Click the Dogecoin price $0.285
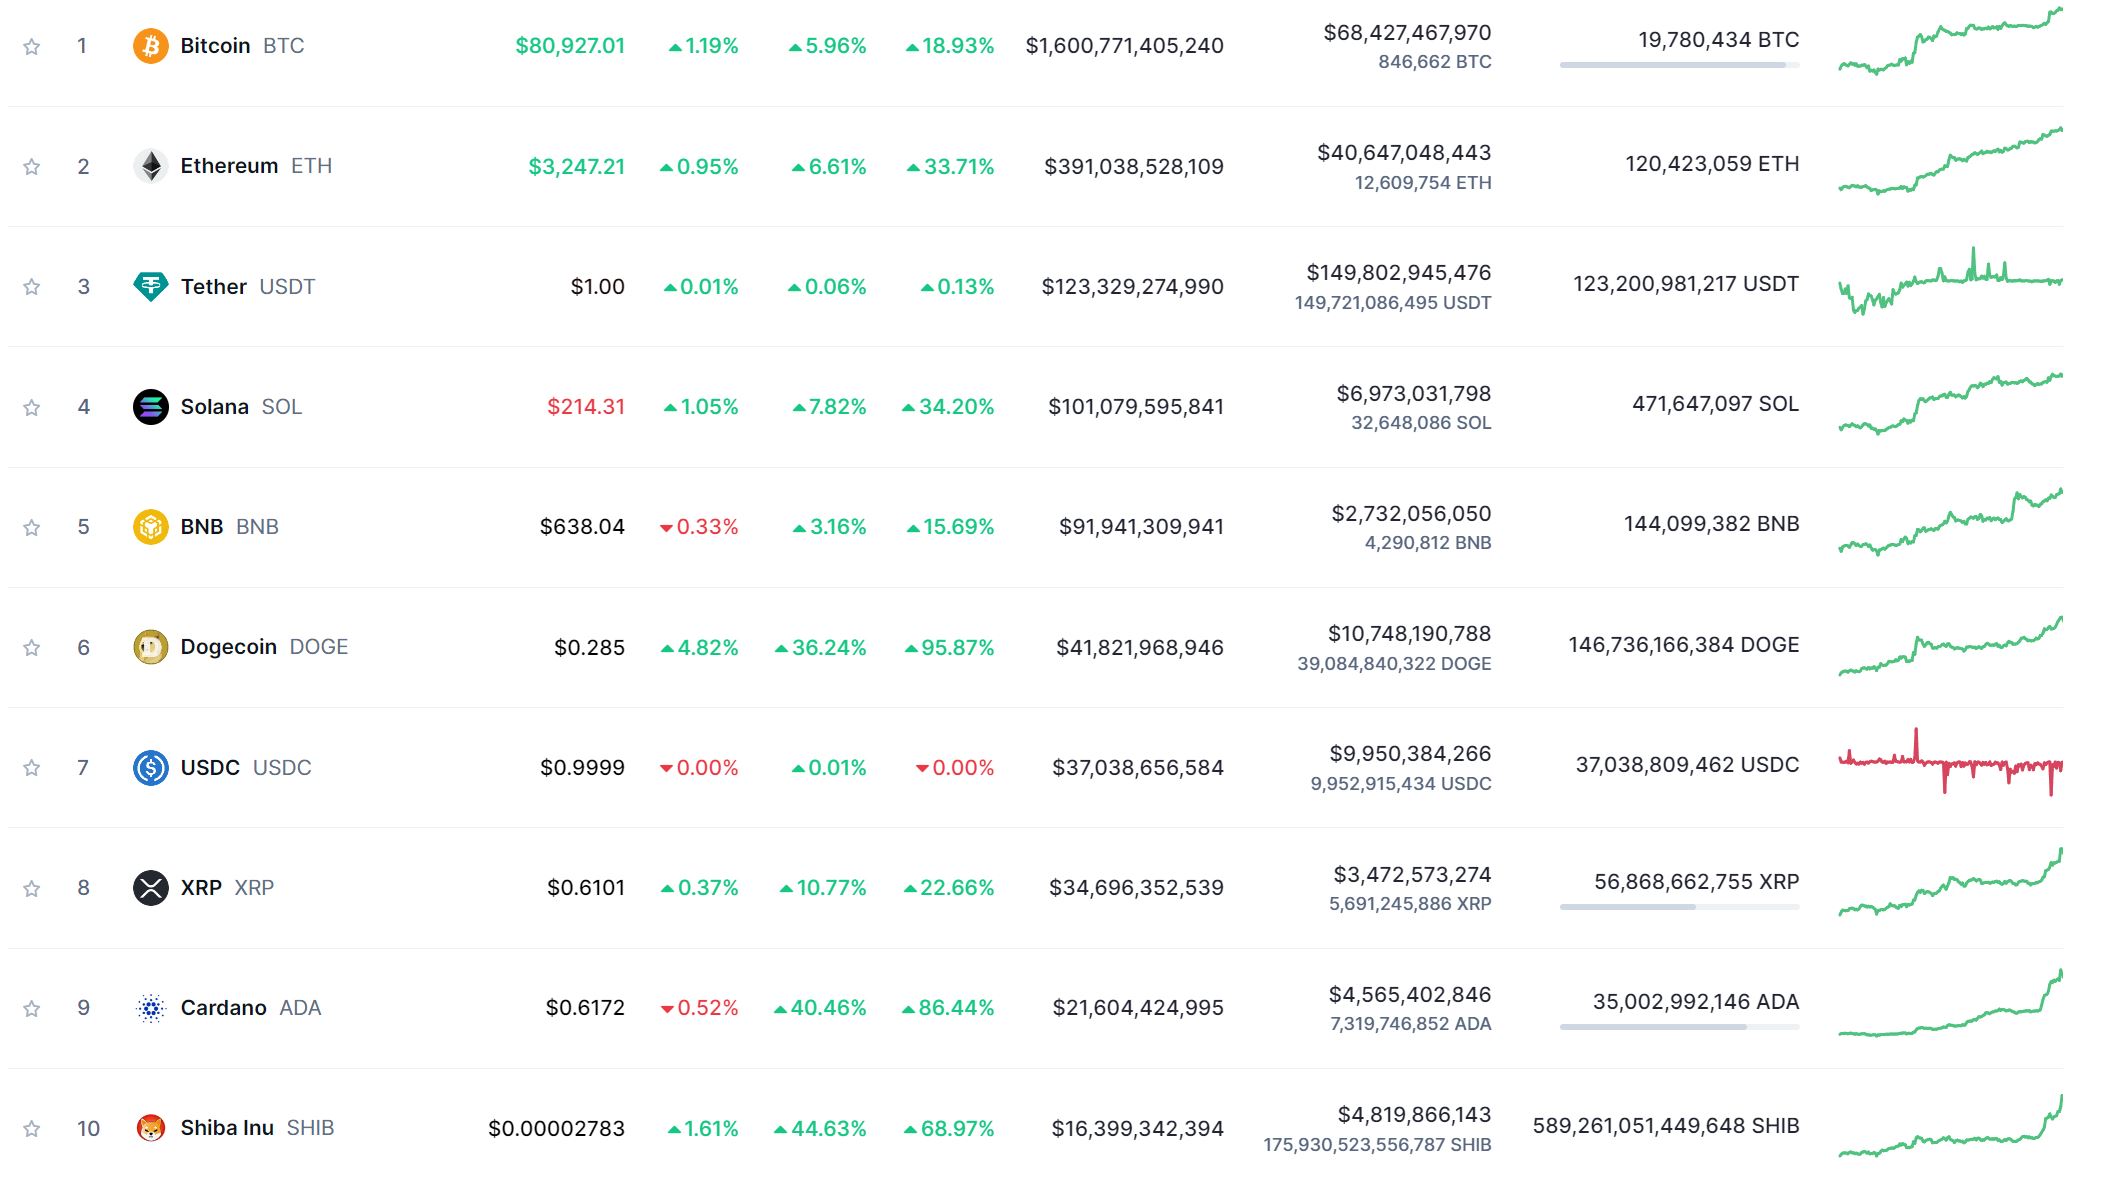 point(589,648)
